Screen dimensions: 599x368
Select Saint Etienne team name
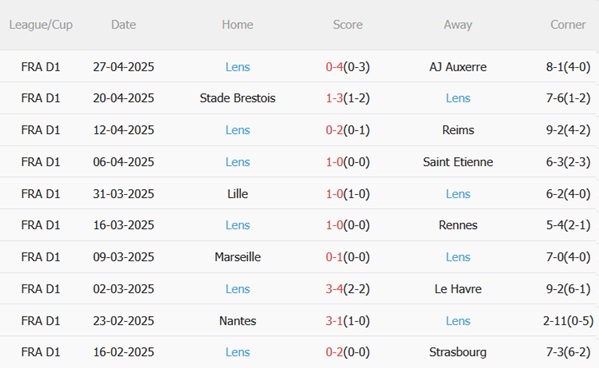pyautogui.click(x=458, y=162)
